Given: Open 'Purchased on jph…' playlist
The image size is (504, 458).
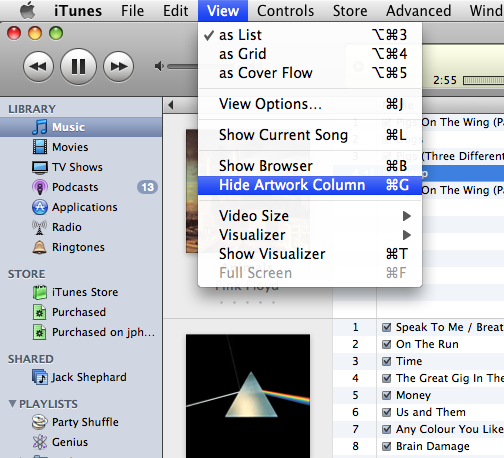Looking at the screenshot, I should (81, 332).
